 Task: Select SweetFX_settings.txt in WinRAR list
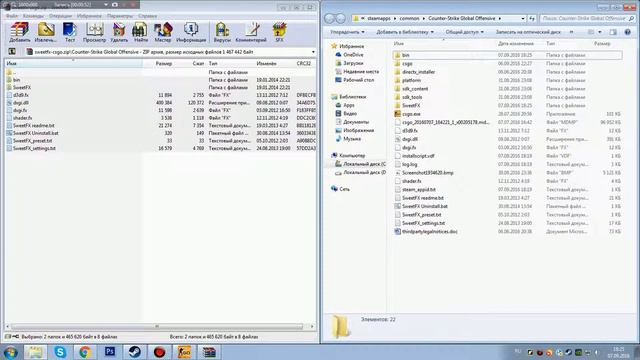34,148
